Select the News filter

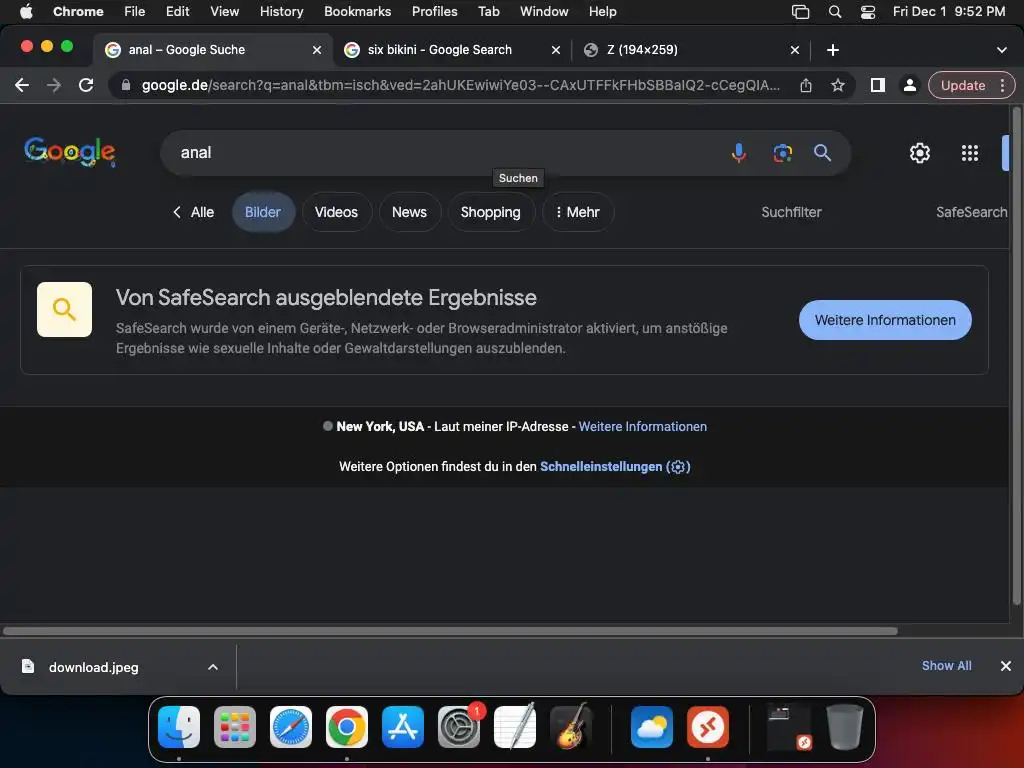(x=409, y=212)
